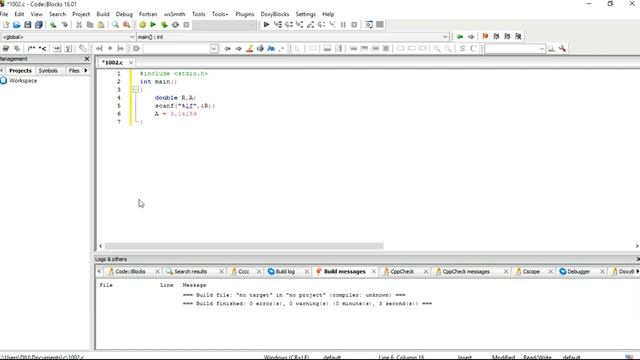Open the <global> scope dropdown
Viewport: 640px width, 360px height.
[x=132, y=37]
